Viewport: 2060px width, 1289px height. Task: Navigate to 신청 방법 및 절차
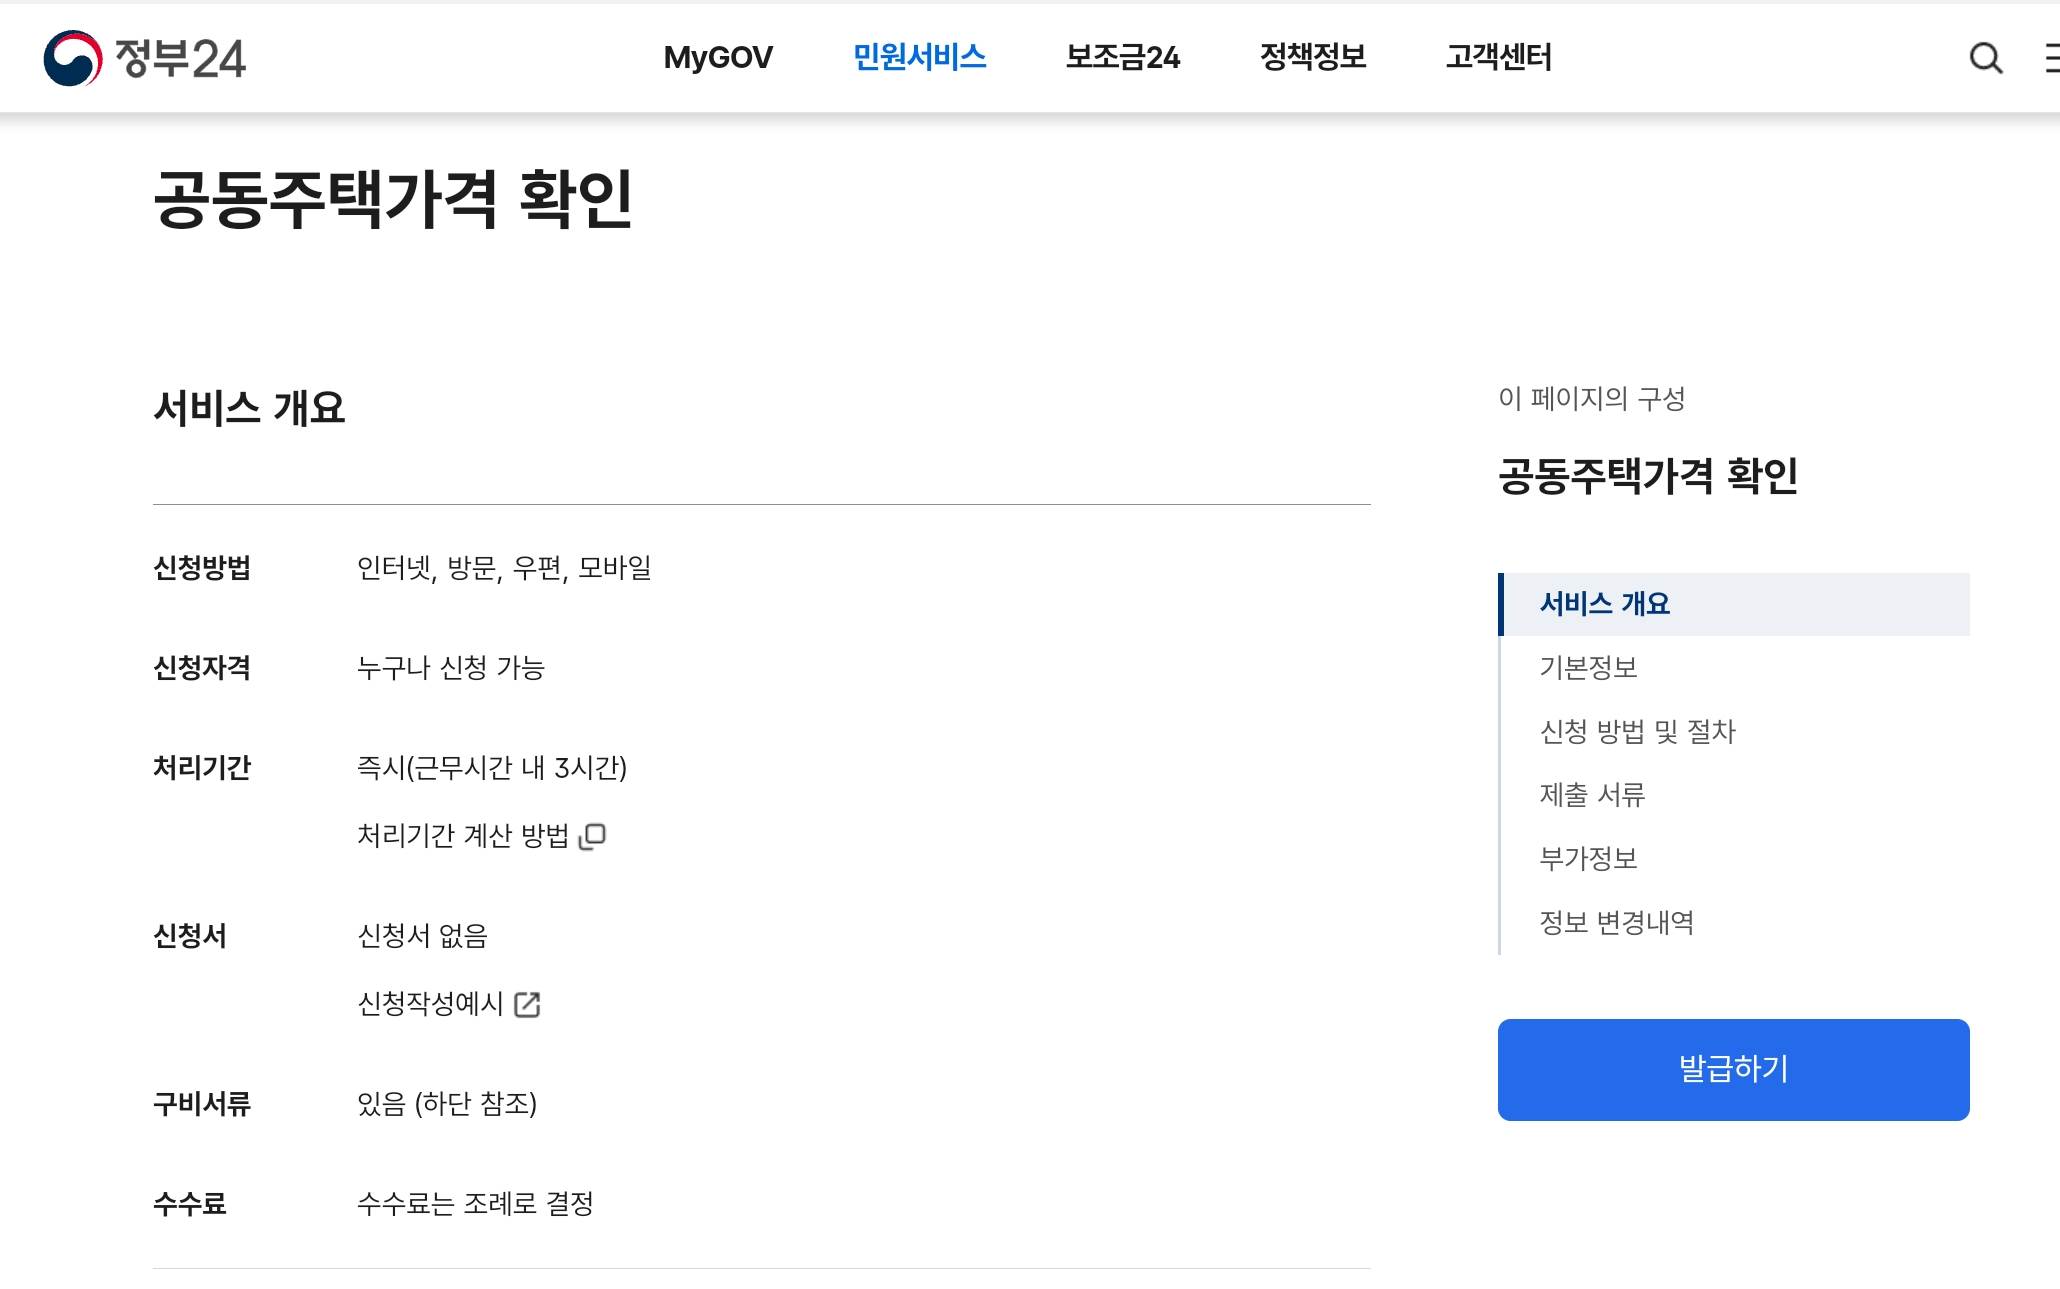coord(1637,732)
